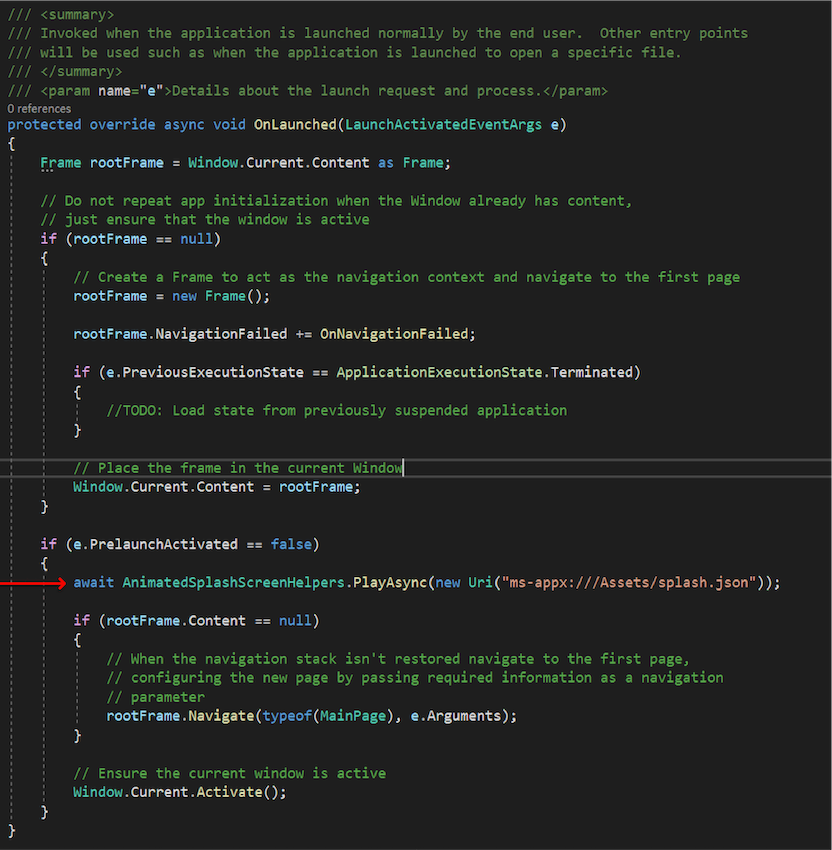This screenshot has width=832, height=850.
Task: Click 'Window.Current.Content as Frame' line
Action: (246, 163)
